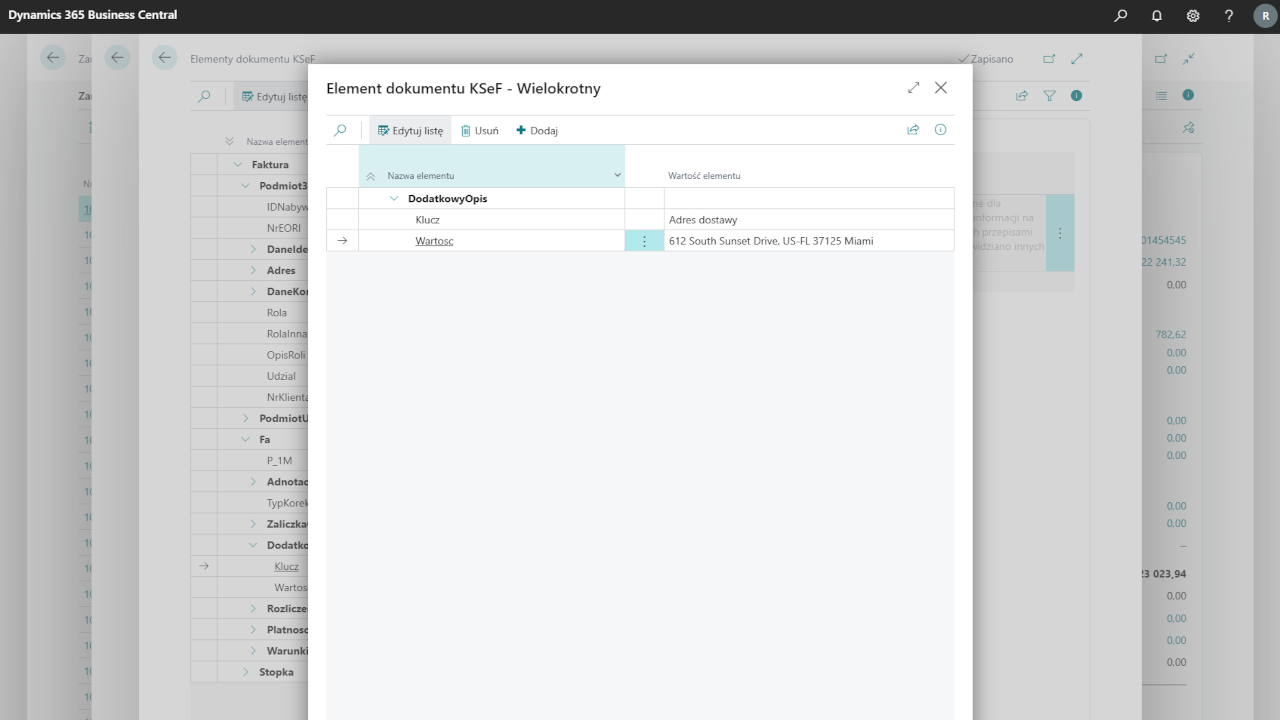Open the help question mark
The width and height of the screenshot is (1280, 720).
pyautogui.click(x=1229, y=16)
